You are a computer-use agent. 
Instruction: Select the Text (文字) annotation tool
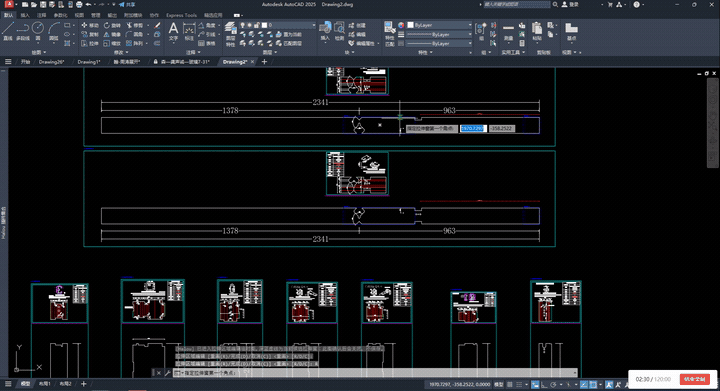[x=173, y=32]
